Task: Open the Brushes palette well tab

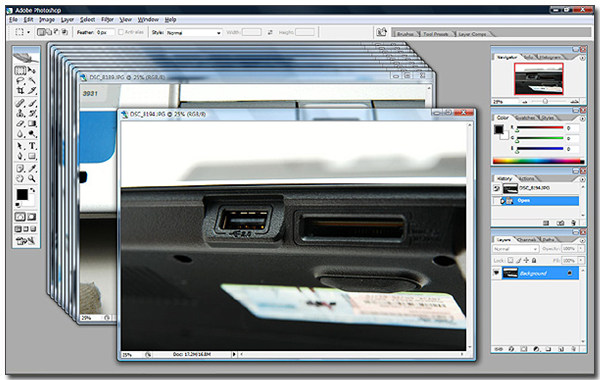Action: coord(405,34)
